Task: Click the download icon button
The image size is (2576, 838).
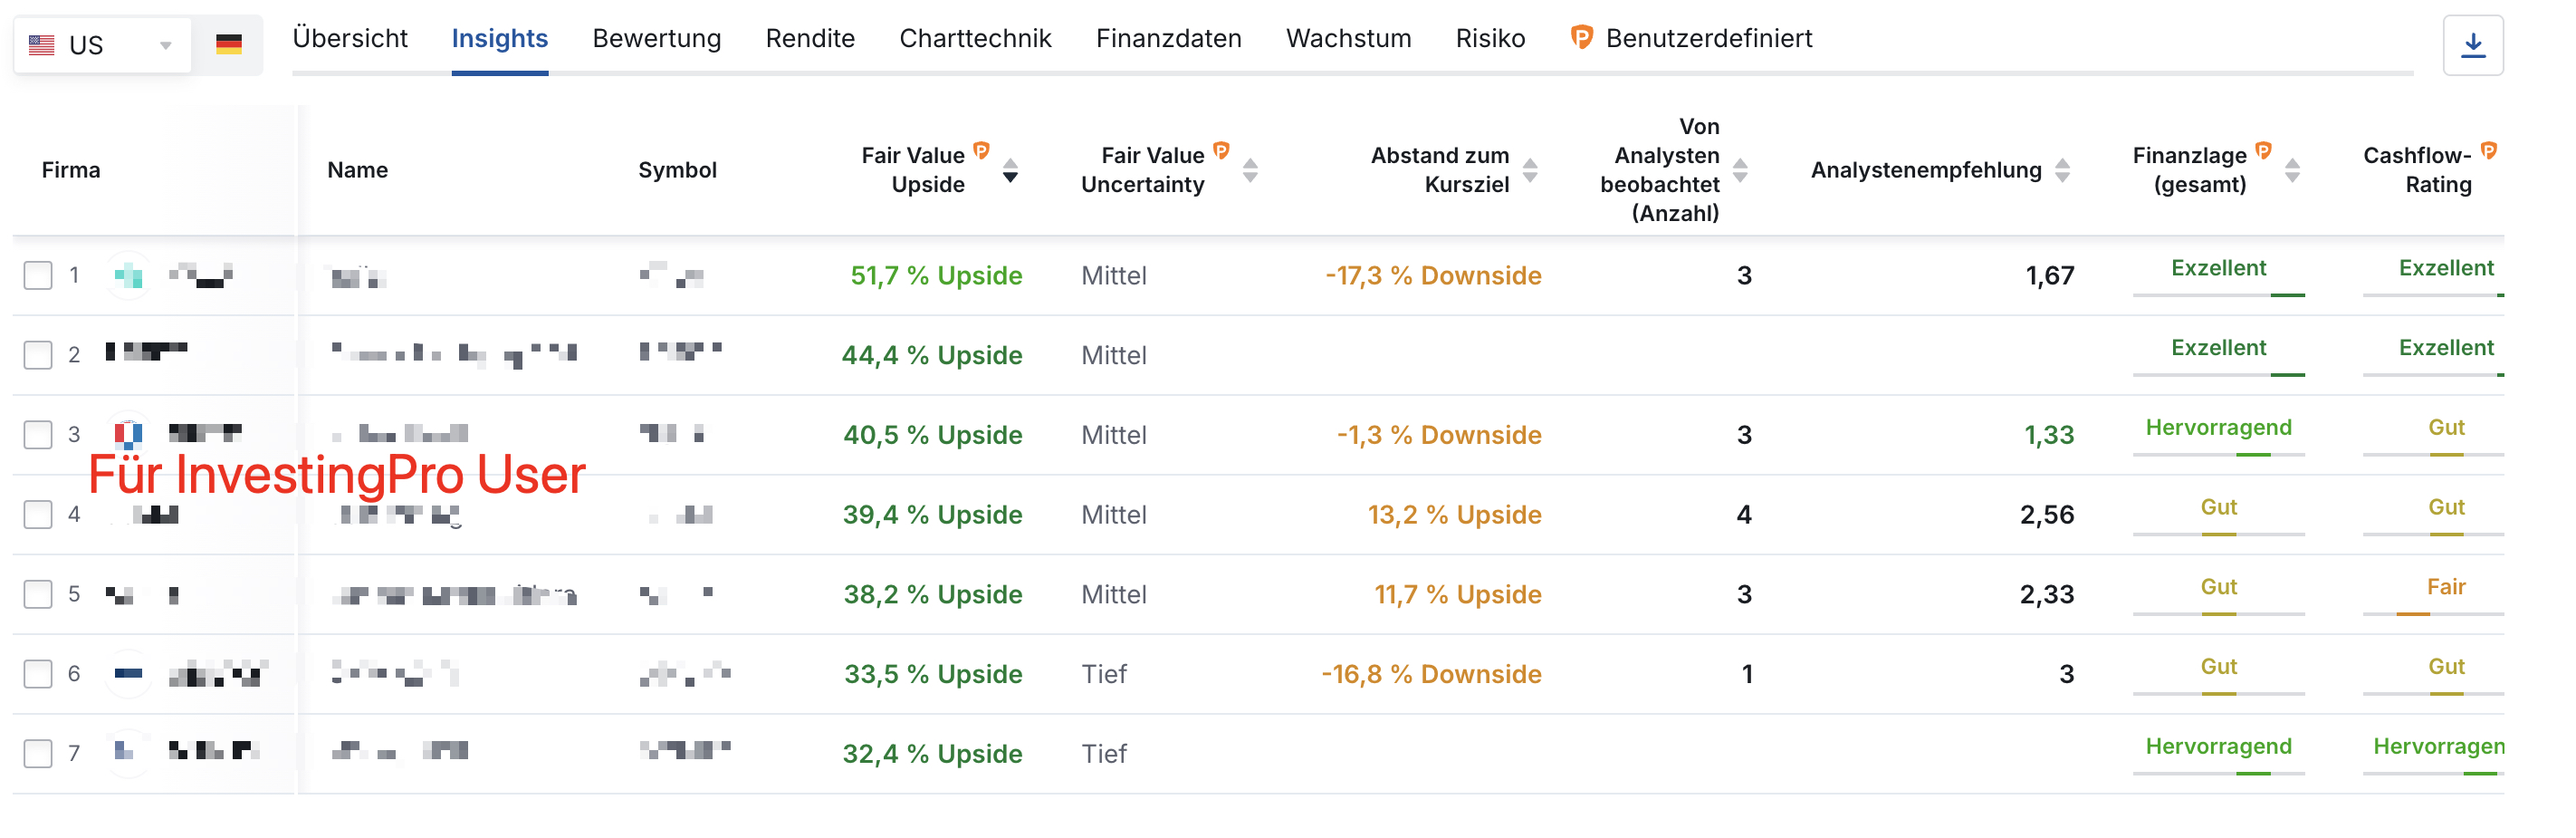Action: click(x=2472, y=45)
